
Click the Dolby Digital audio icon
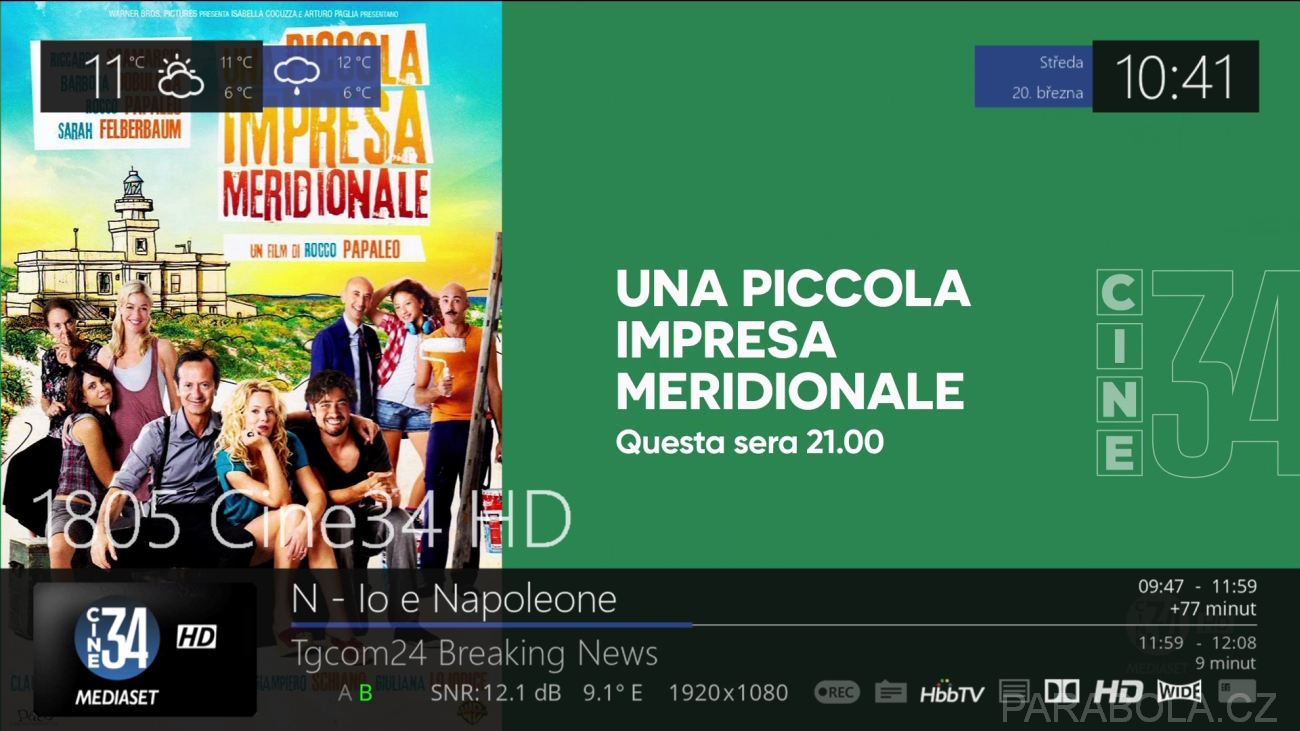1062,691
